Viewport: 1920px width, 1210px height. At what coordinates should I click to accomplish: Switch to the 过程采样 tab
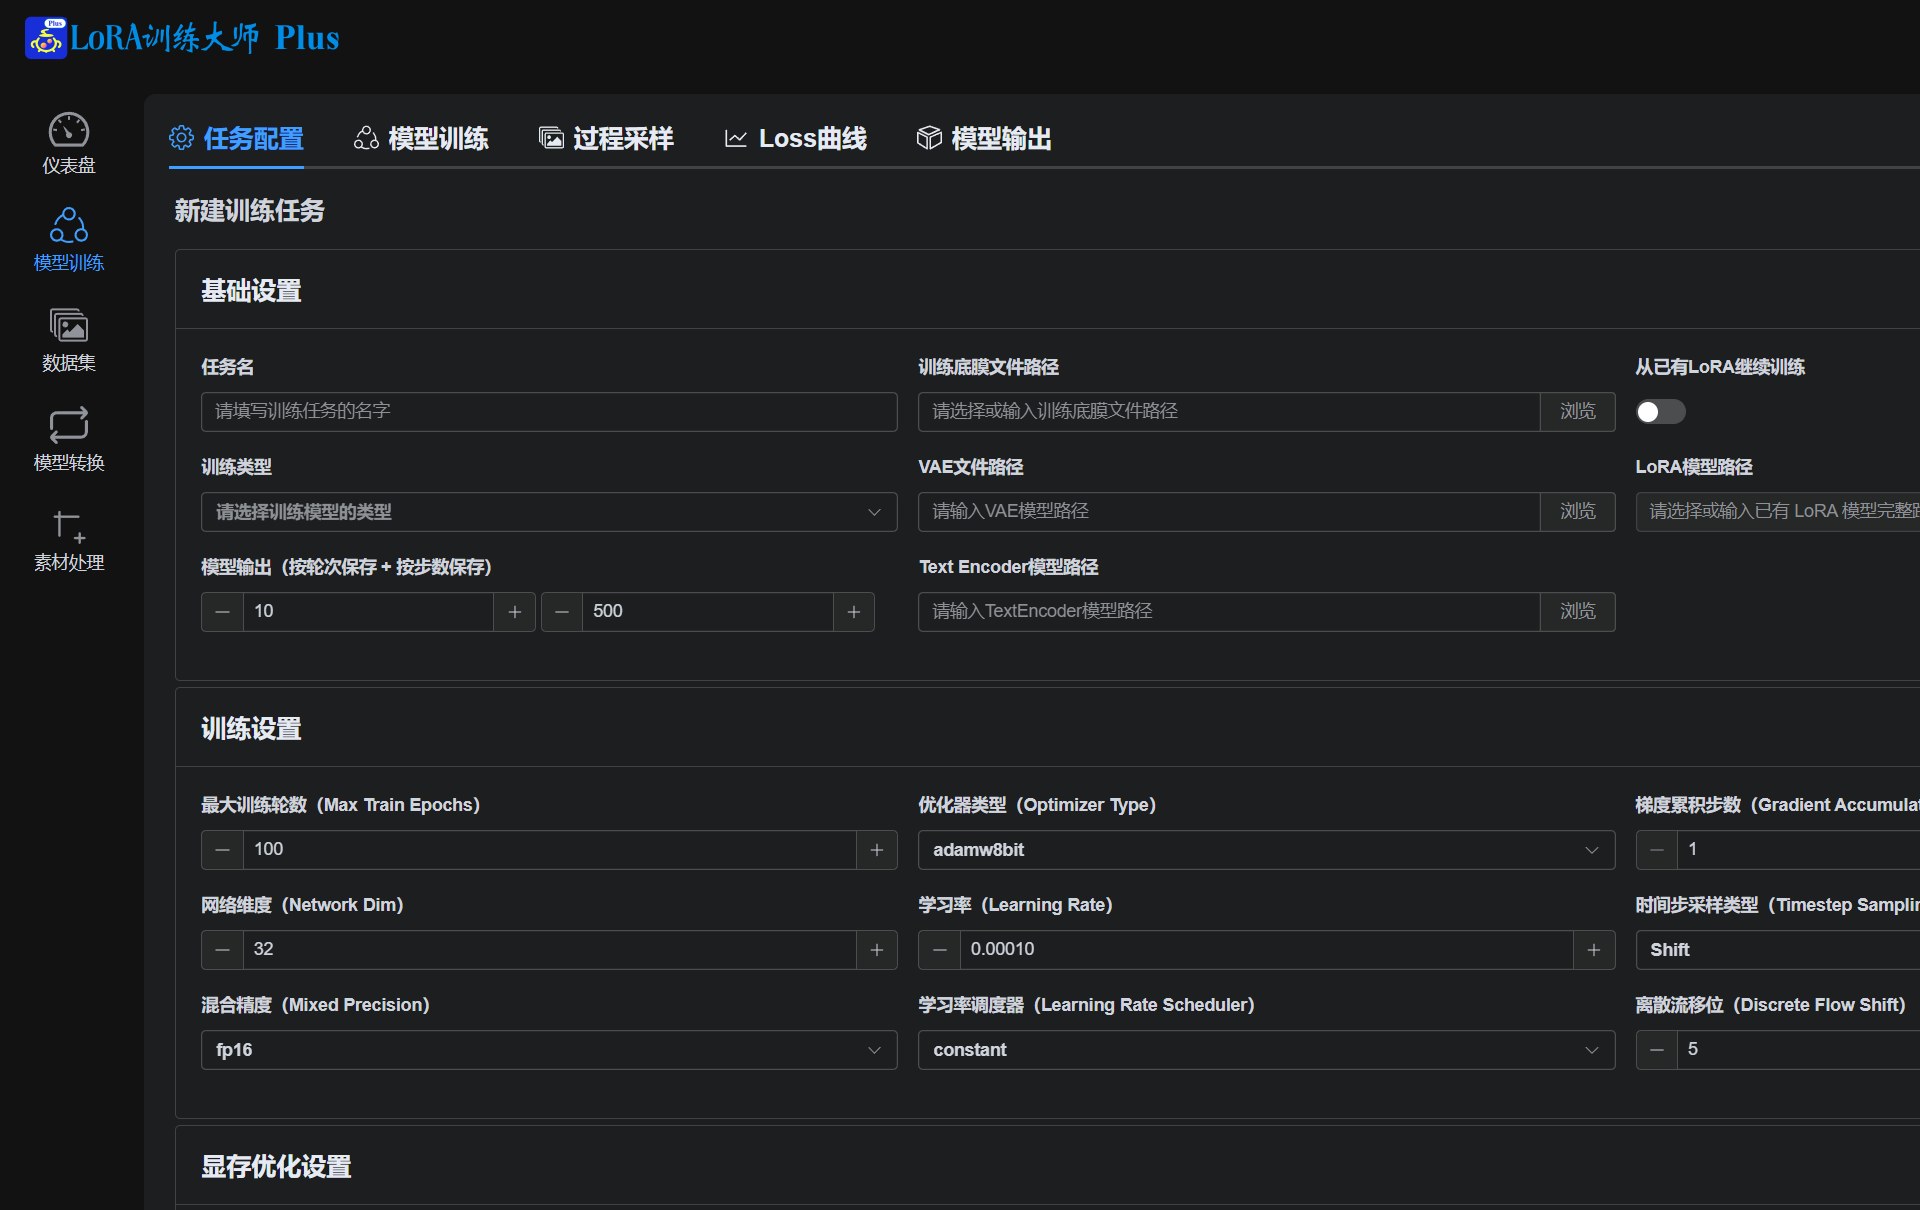(606, 138)
